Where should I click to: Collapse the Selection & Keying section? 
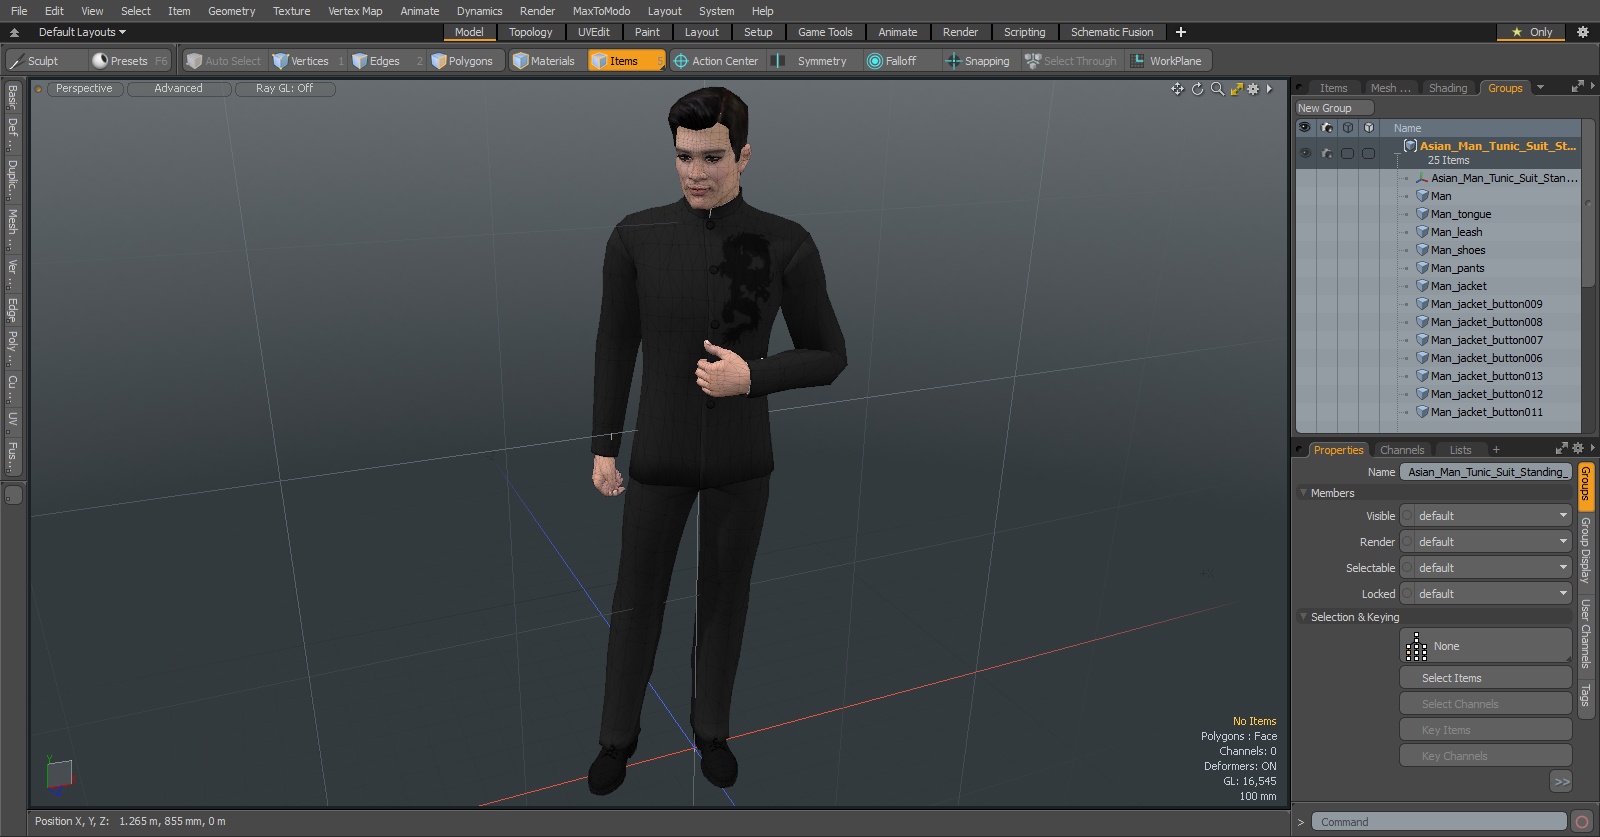tap(1303, 617)
